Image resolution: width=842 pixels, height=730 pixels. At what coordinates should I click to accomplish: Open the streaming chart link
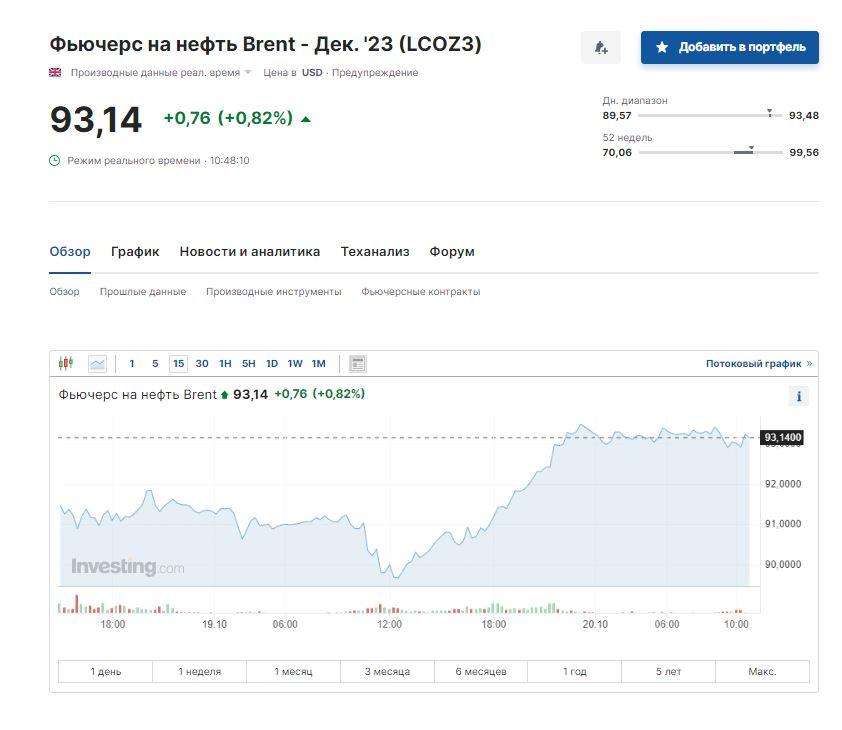click(758, 364)
